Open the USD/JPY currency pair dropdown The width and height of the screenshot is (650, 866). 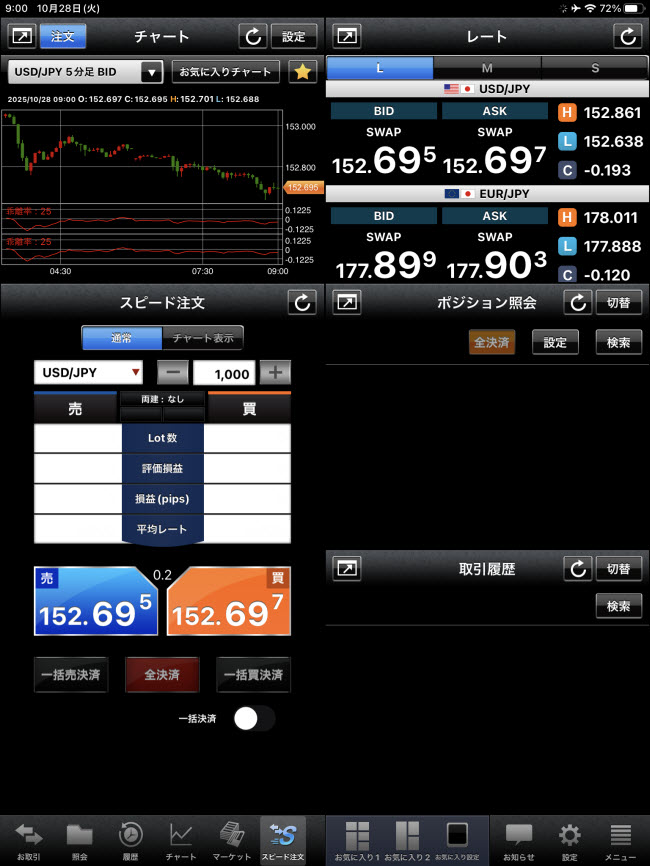click(x=88, y=373)
